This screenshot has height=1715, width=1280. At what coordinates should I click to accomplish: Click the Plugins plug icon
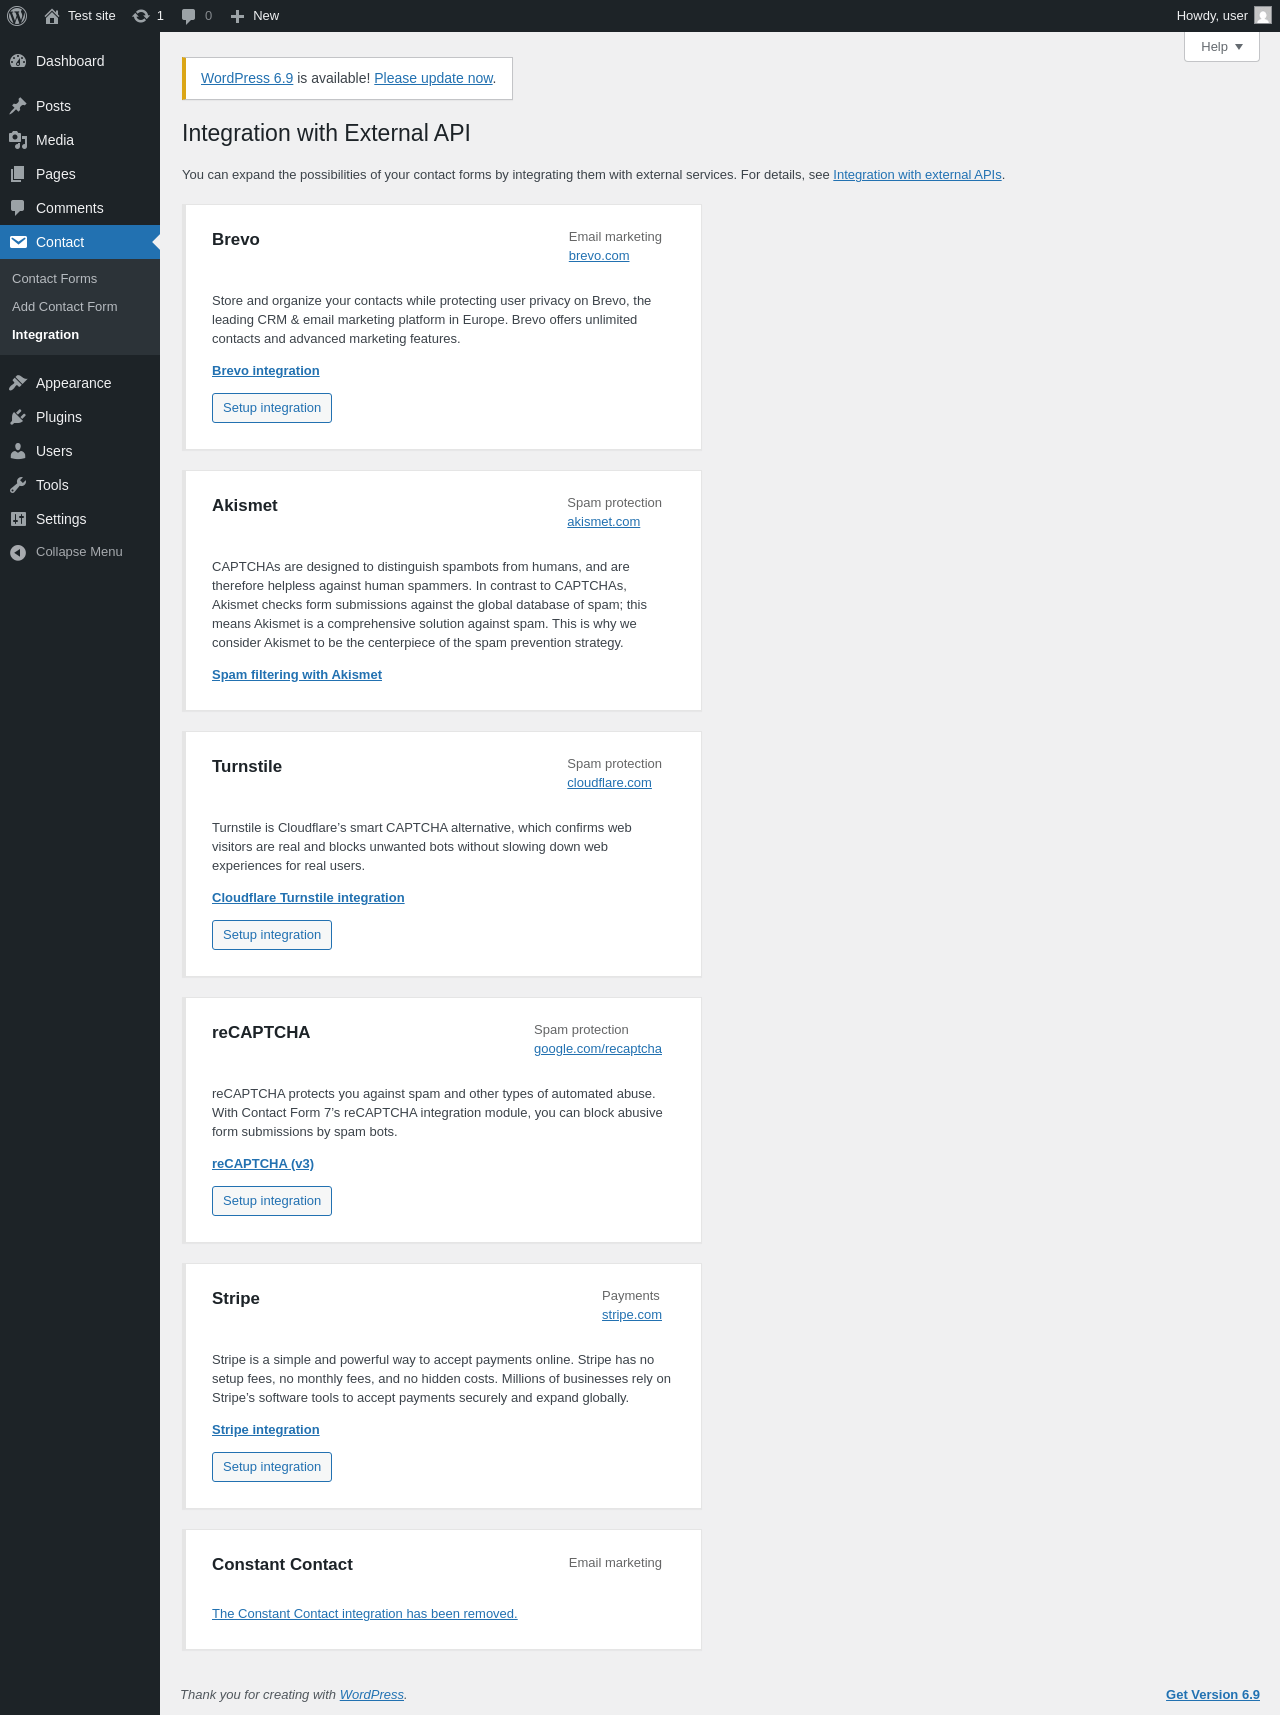pyautogui.click(x=18, y=417)
